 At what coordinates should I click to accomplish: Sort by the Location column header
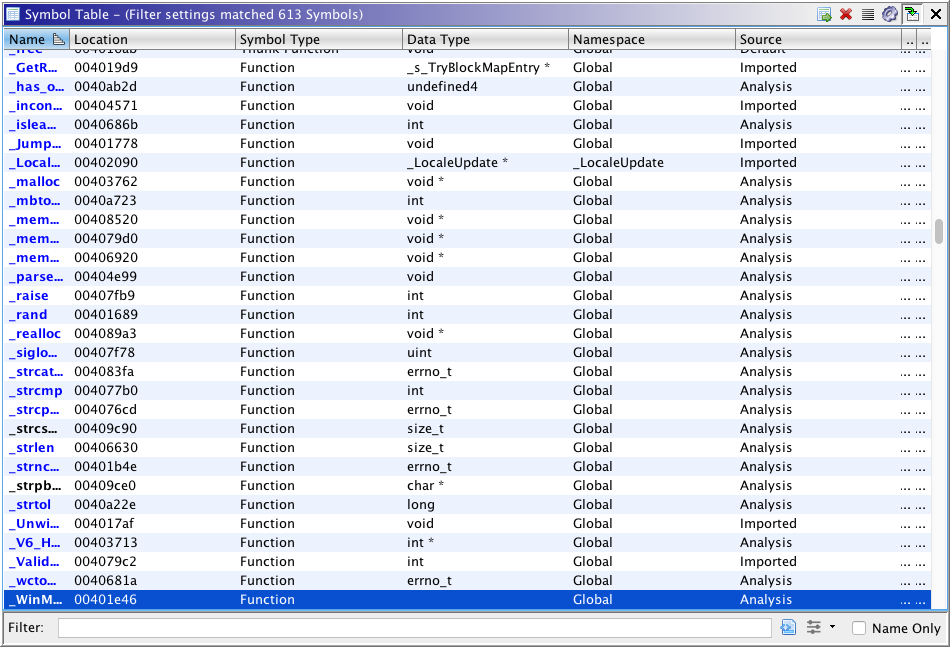tap(152, 39)
